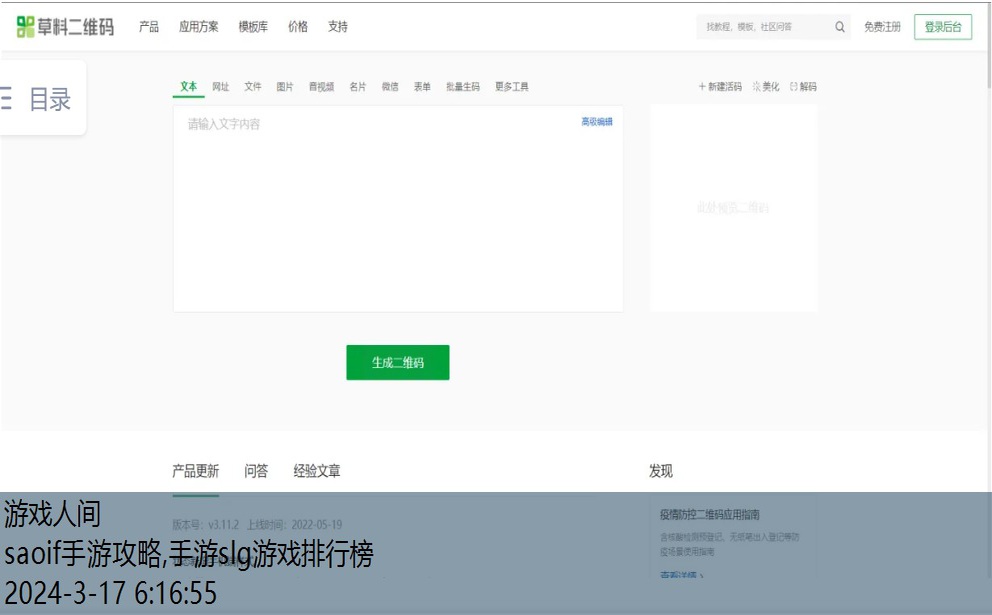
Task: Click the 免费注册 link
Action: click(883, 27)
